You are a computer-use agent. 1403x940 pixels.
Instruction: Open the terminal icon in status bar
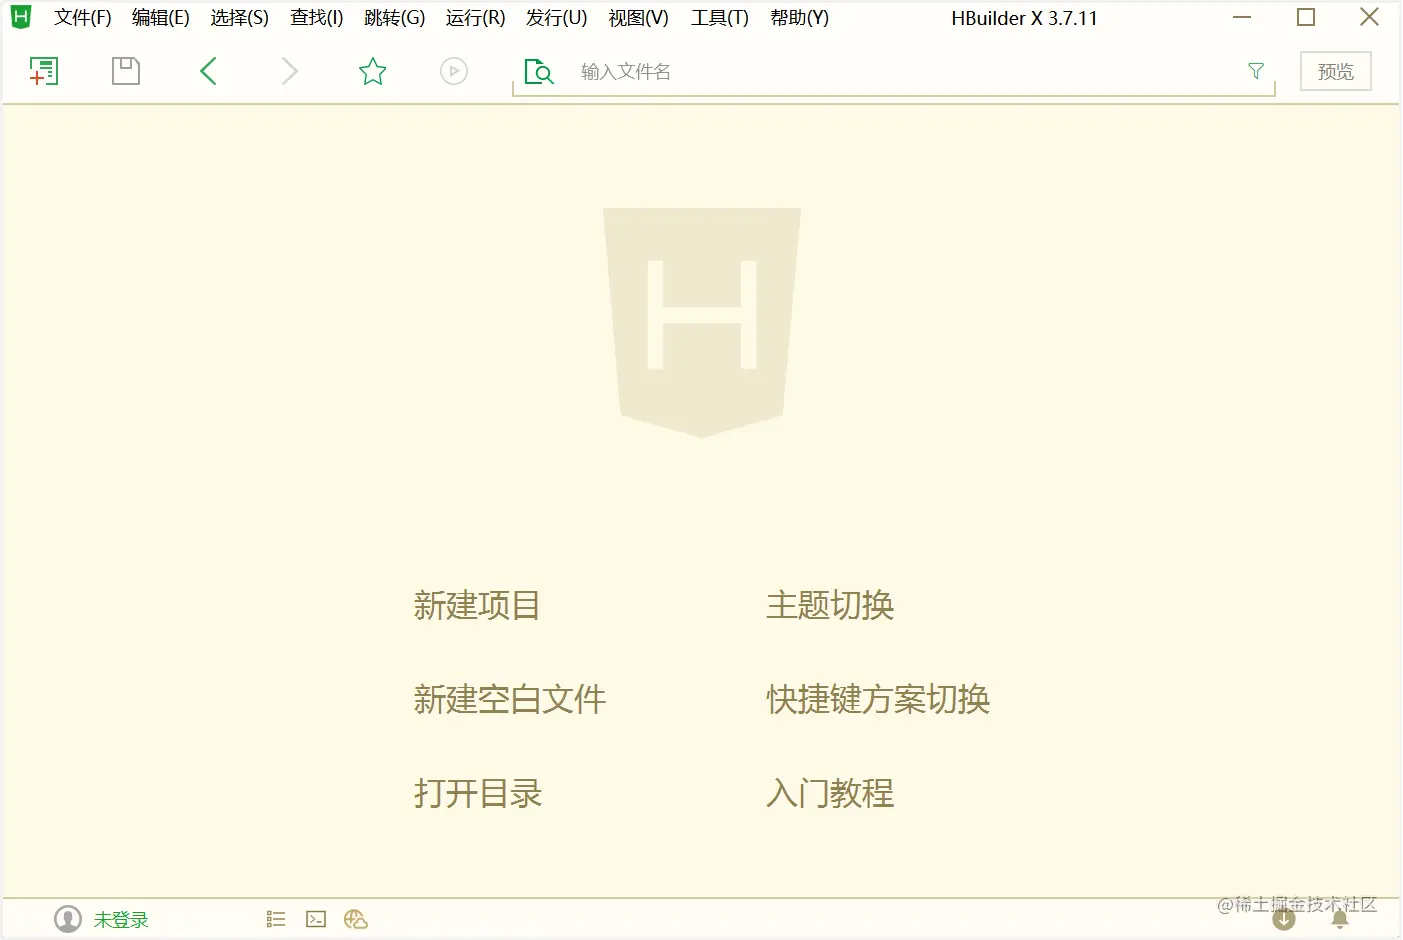coord(316,919)
